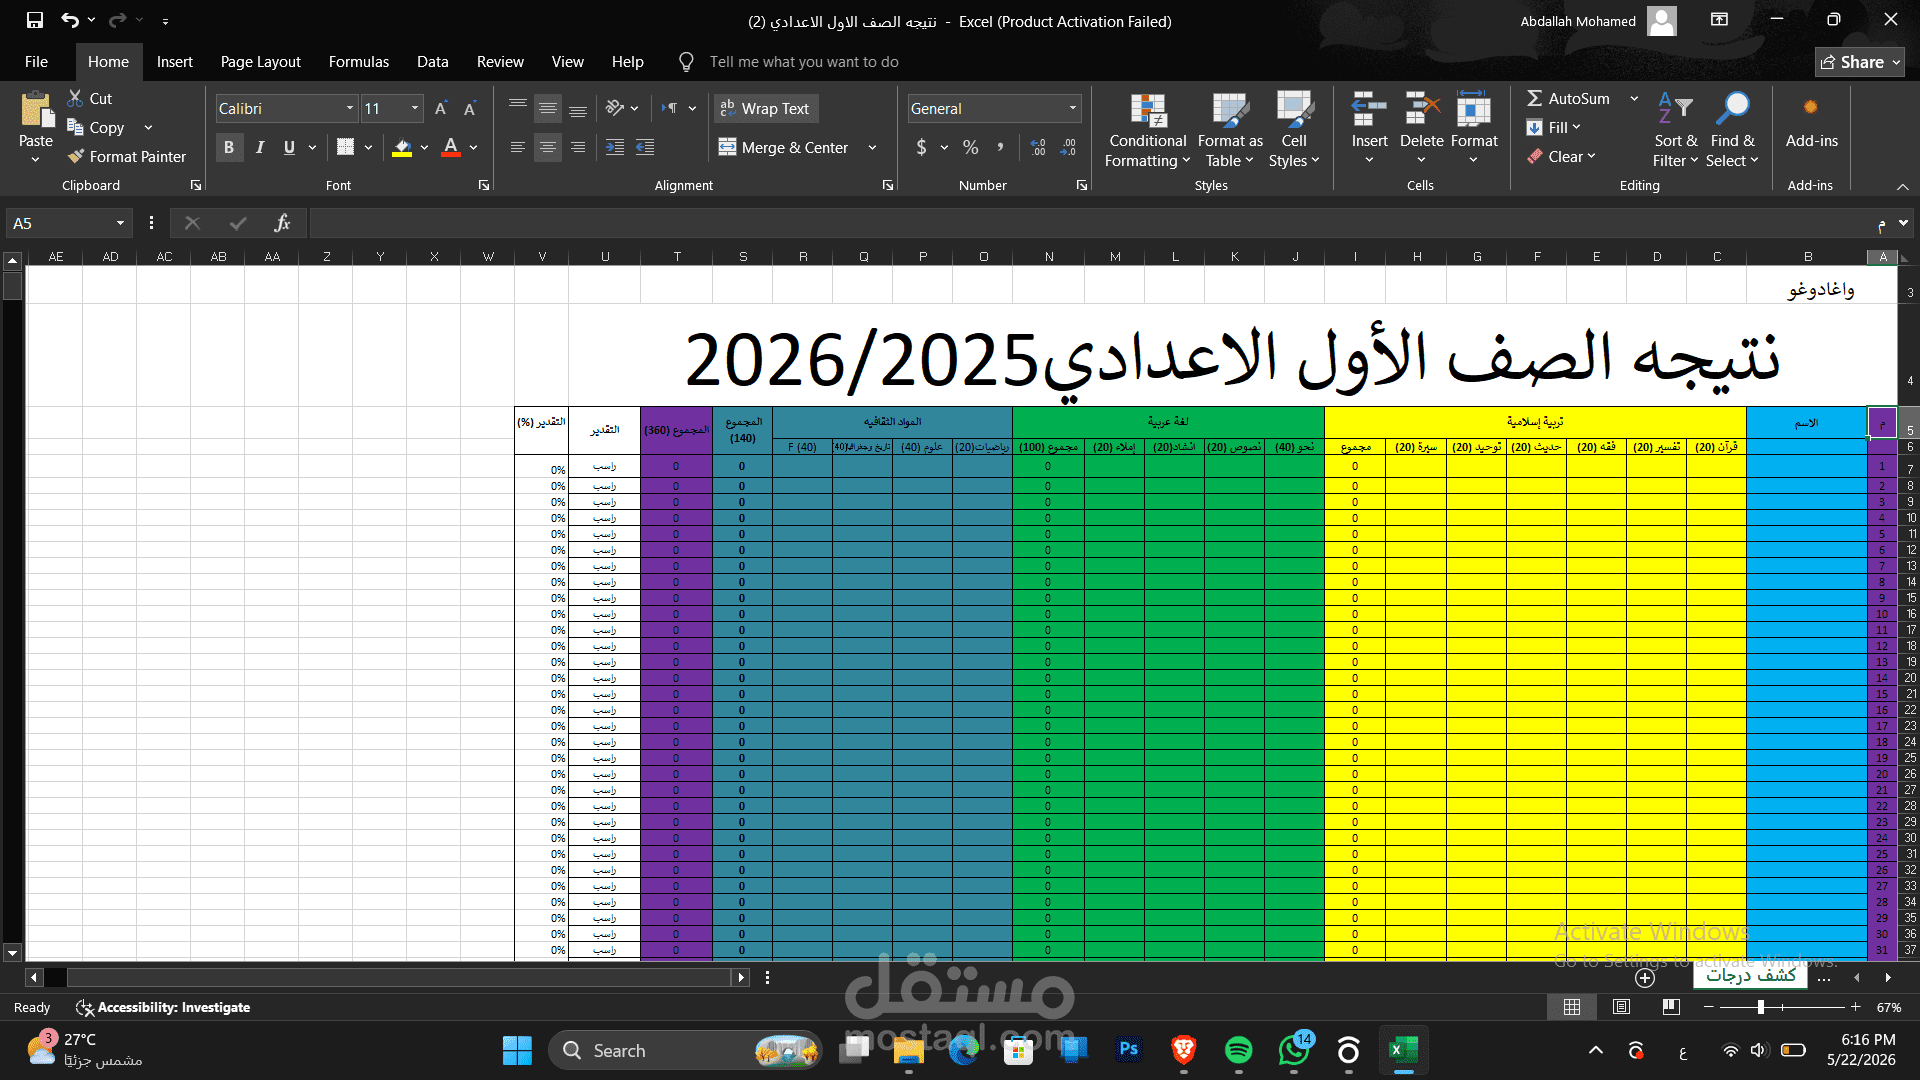Click the Cell Styles icon
Image resolution: width=1920 pixels, height=1080 pixels.
tap(1294, 110)
